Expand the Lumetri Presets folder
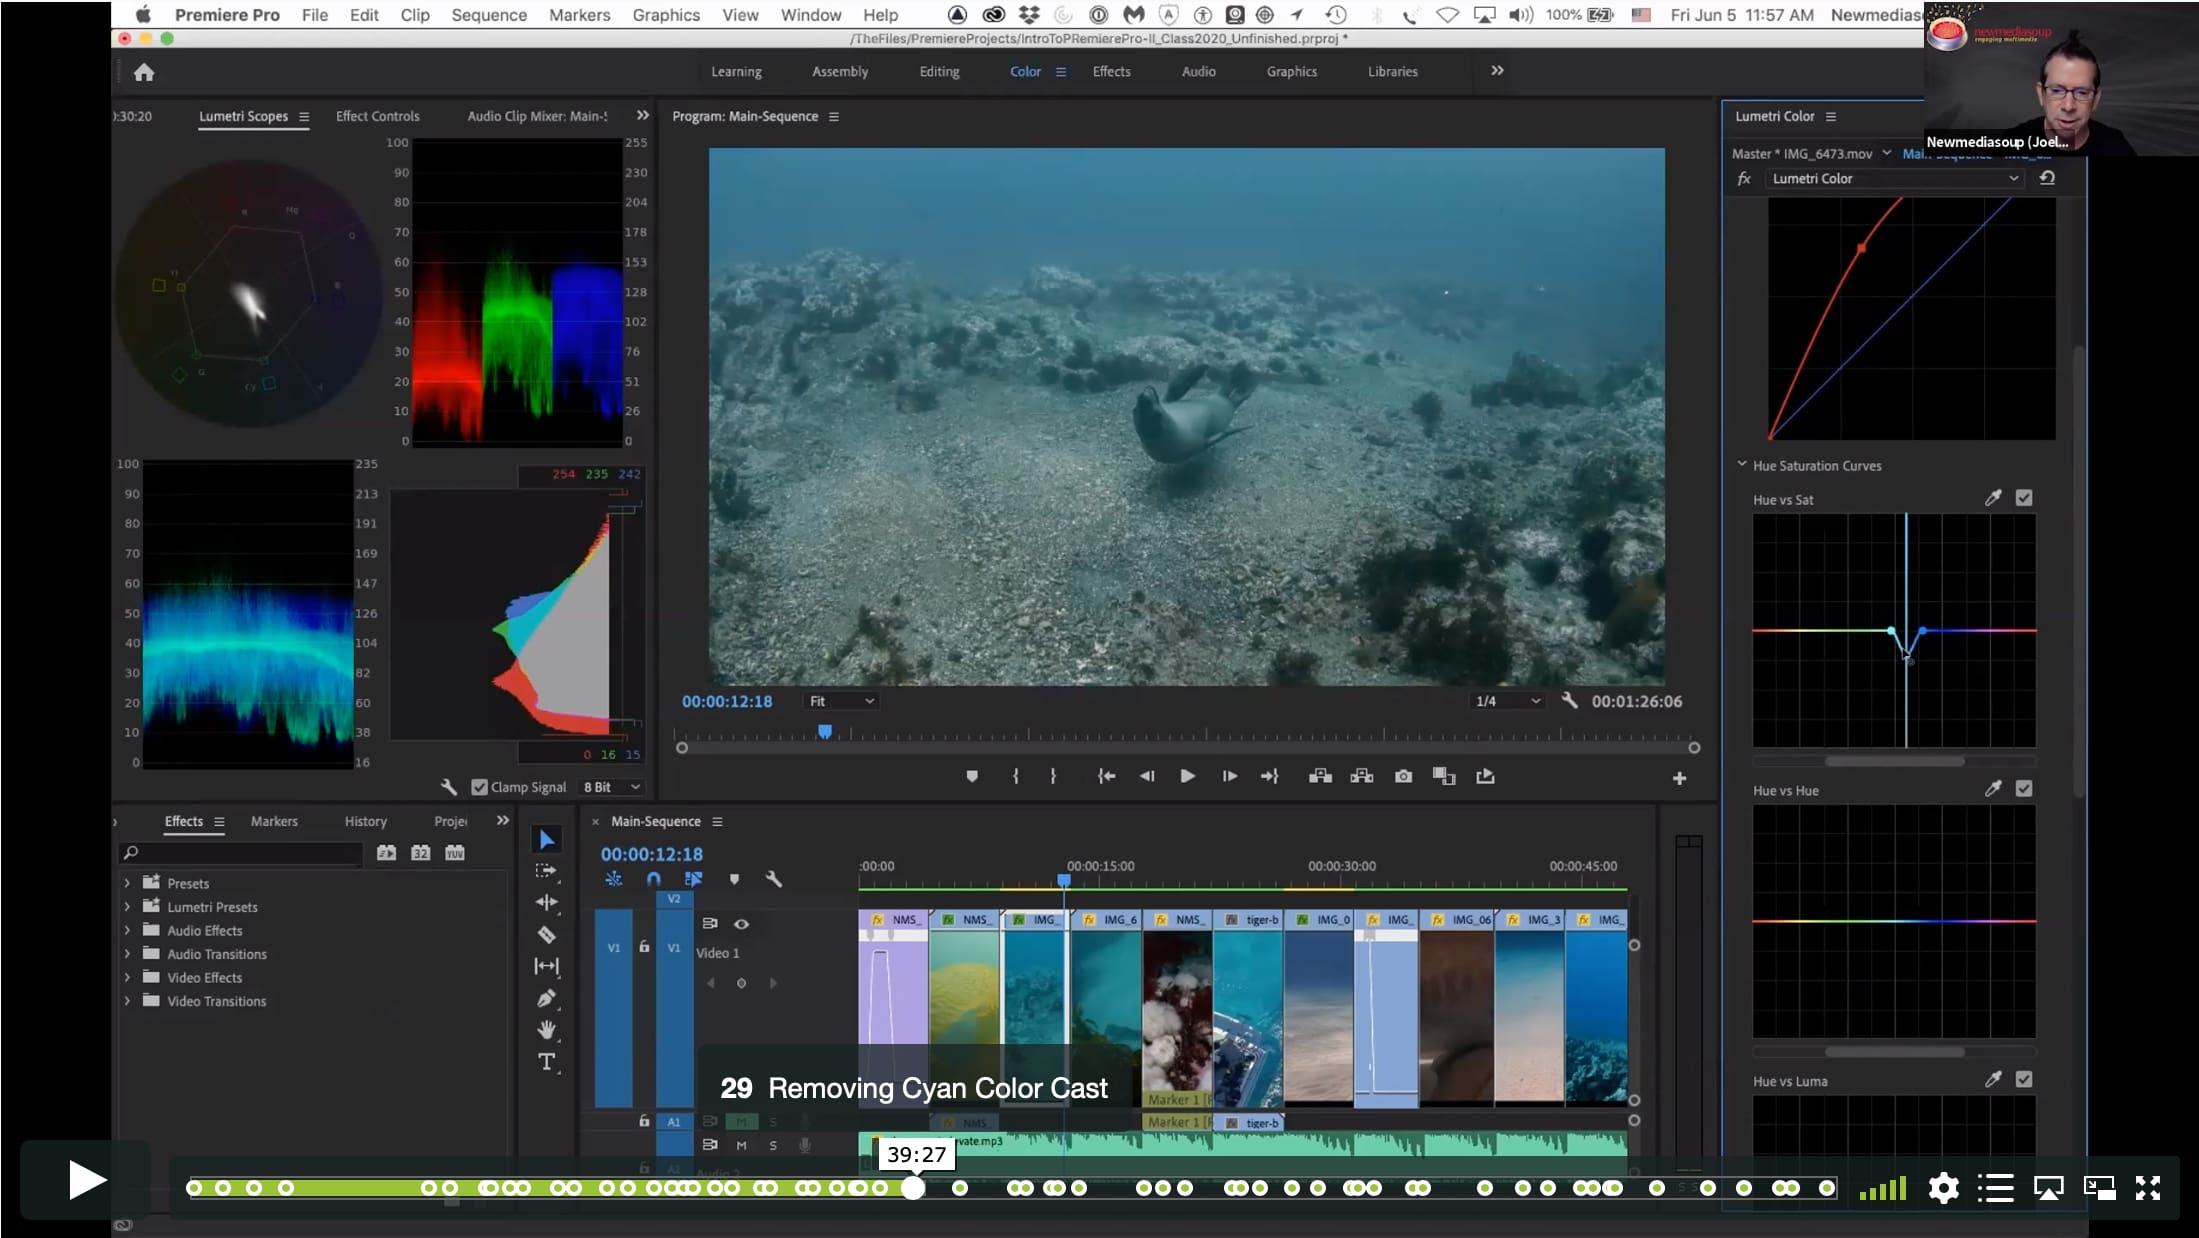2199x1238 pixels. click(127, 907)
